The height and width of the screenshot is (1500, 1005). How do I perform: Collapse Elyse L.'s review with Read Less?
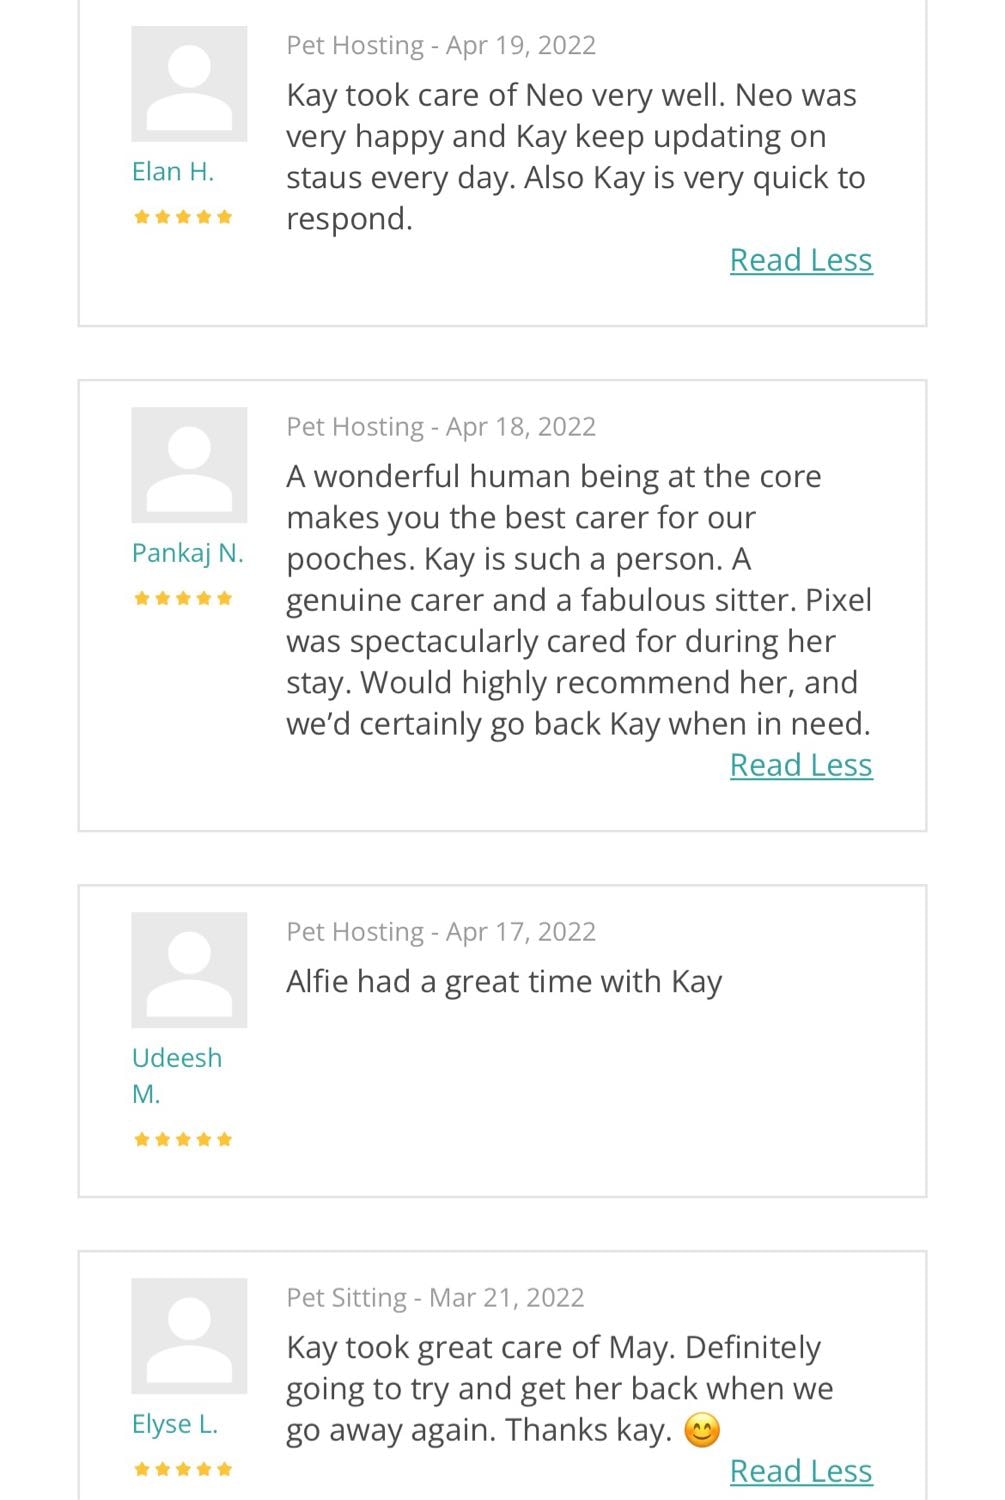tap(801, 1471)
